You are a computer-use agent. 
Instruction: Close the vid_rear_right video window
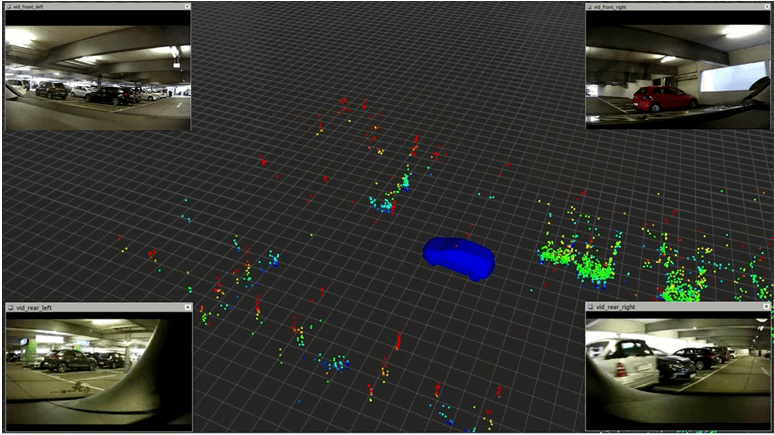(768, 307)
